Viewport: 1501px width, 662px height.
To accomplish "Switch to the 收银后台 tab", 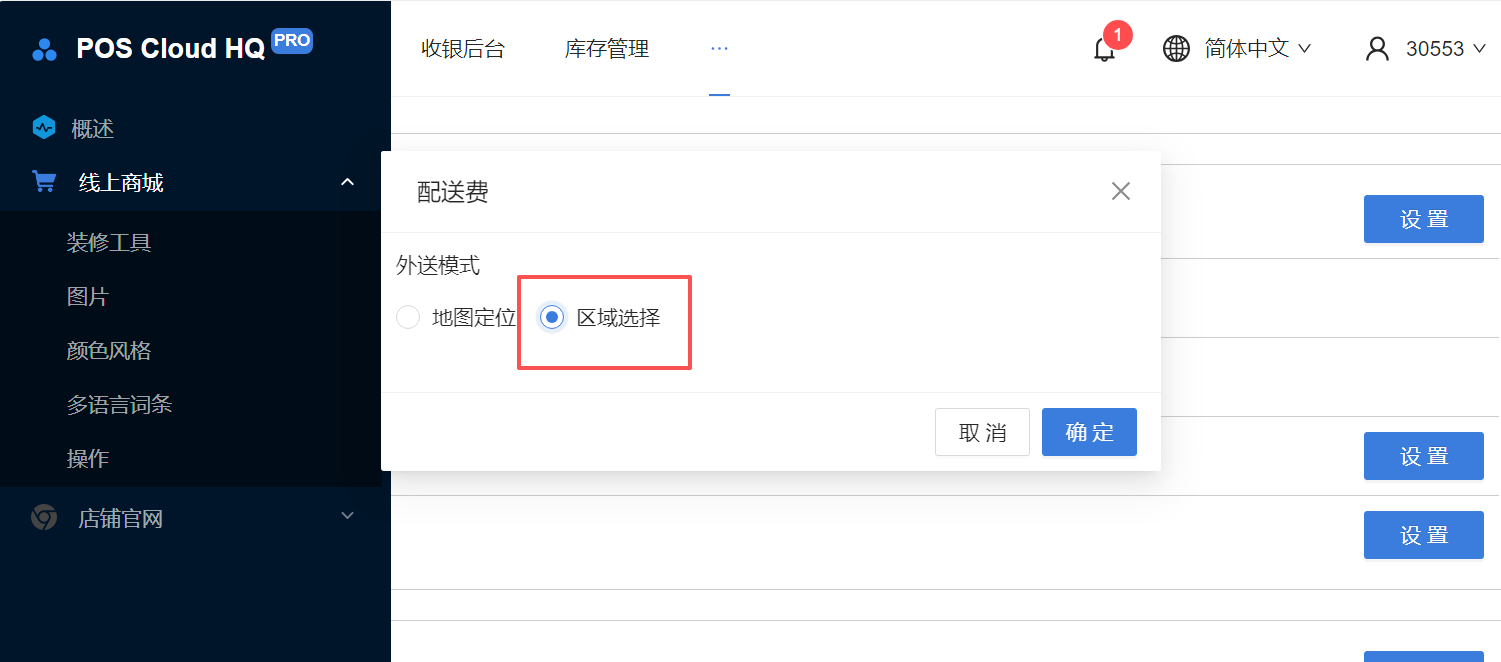I will [463, 48].
